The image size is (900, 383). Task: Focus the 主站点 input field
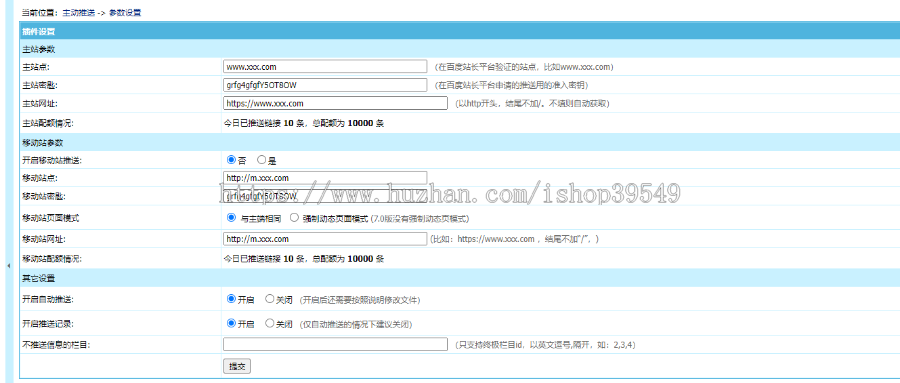point(325,67)
